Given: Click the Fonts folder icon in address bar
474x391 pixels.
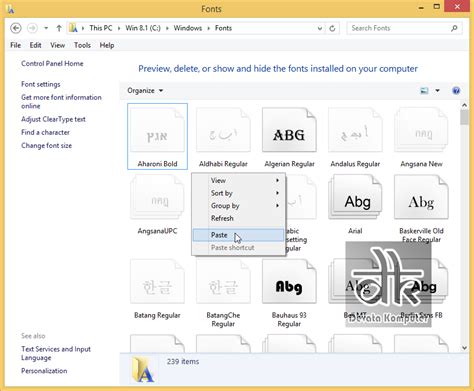Looking at the screenshot, I should click(x=73, y=28).
